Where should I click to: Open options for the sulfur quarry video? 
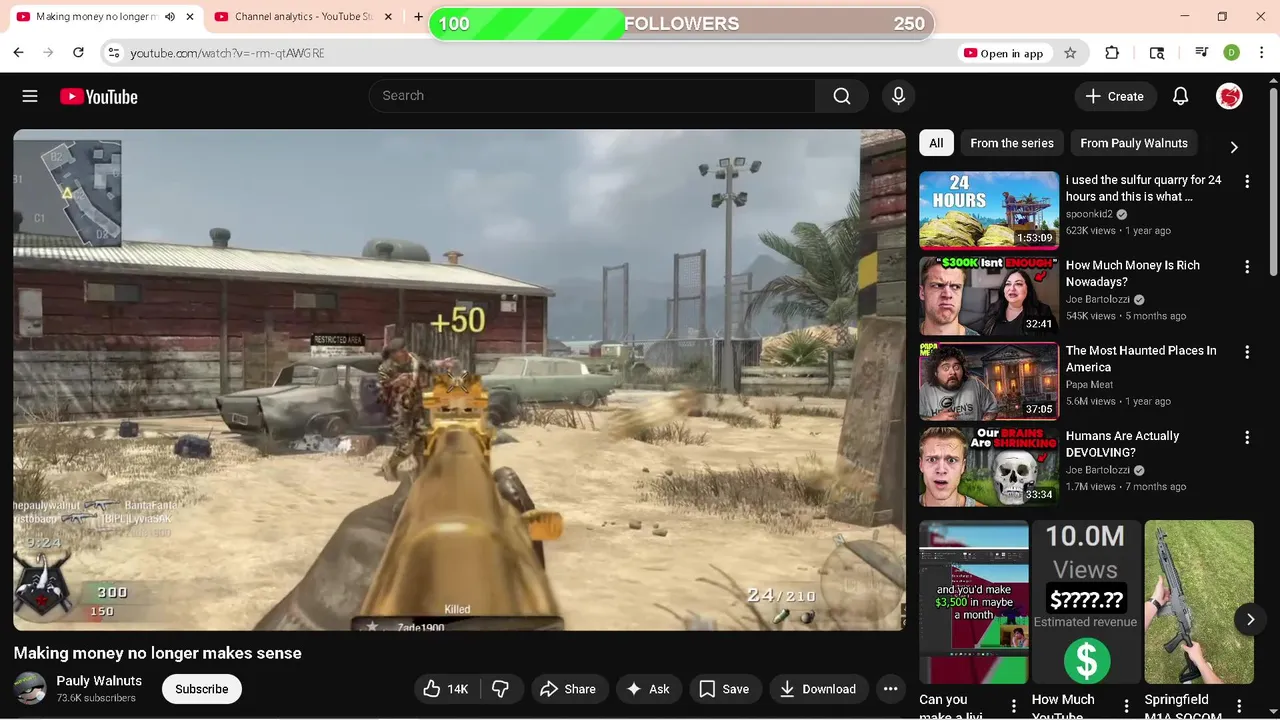[x=1246, y=181]
